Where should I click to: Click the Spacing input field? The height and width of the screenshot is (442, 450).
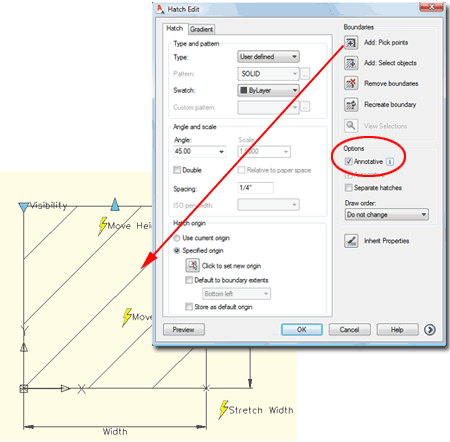pos(255,188)
